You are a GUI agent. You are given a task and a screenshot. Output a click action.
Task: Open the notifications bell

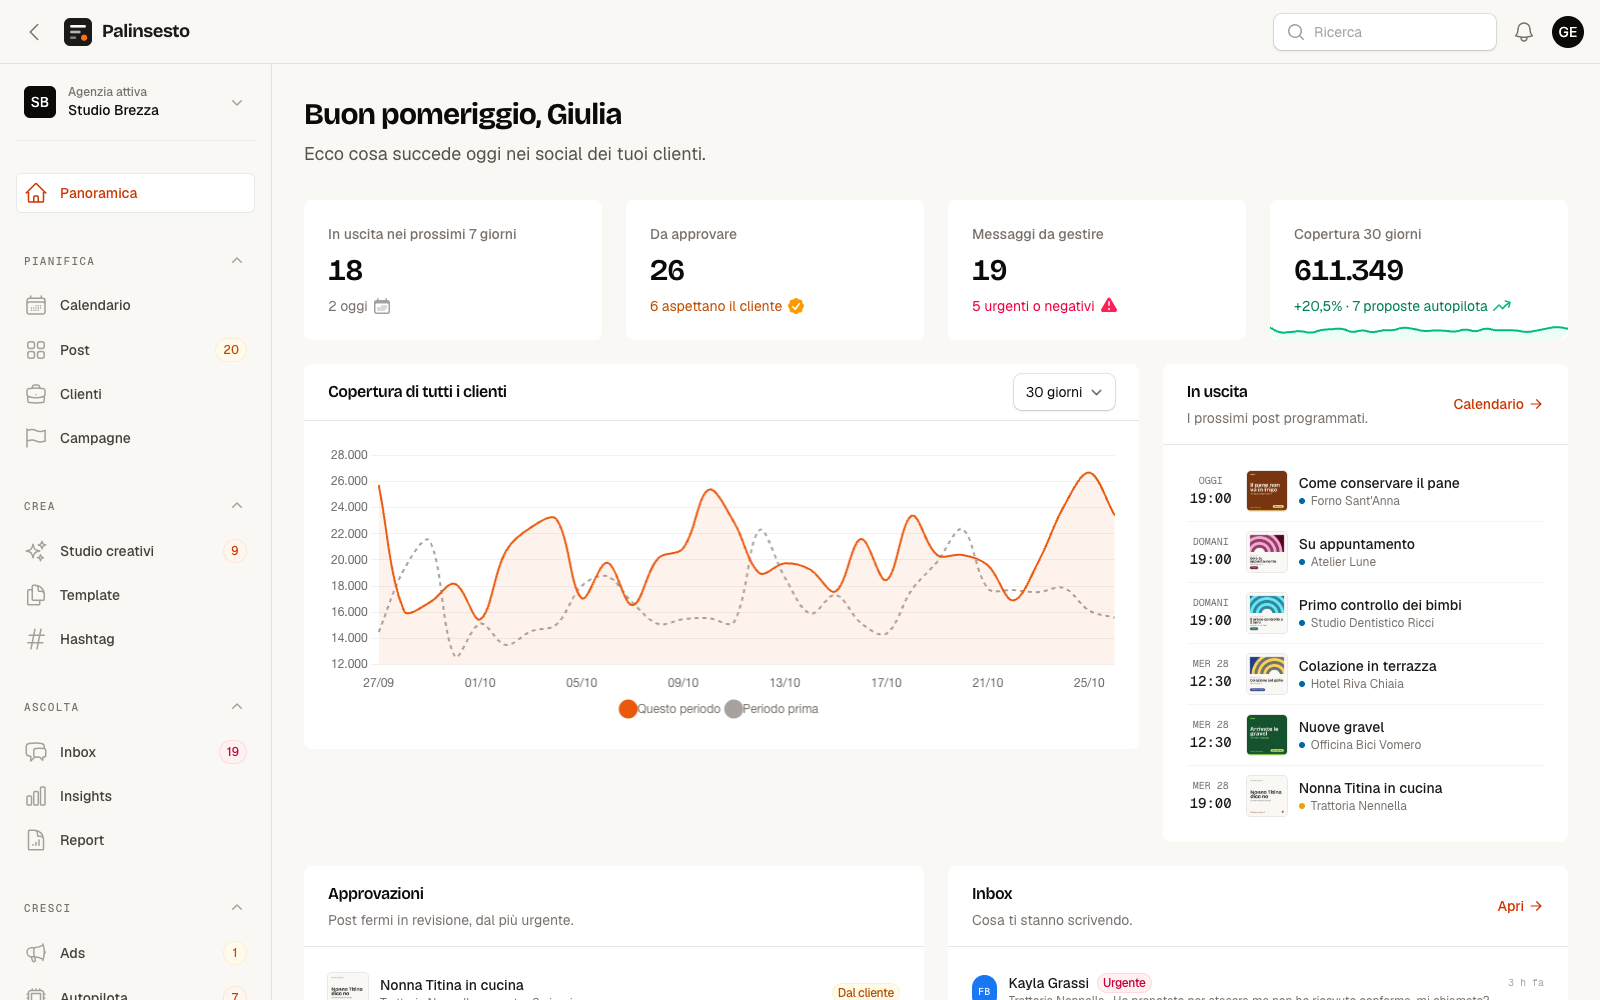point(1524,32)
